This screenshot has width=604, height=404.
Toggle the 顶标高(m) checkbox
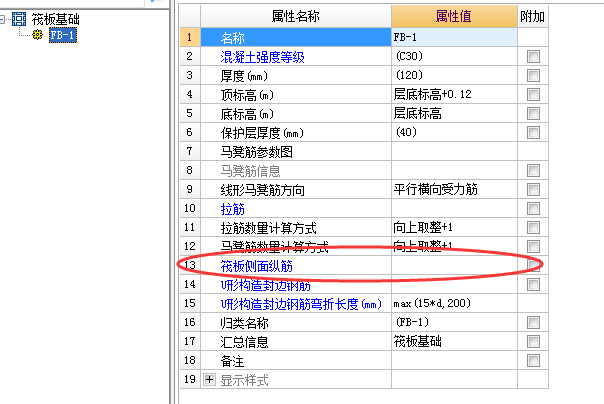point(533,94)
